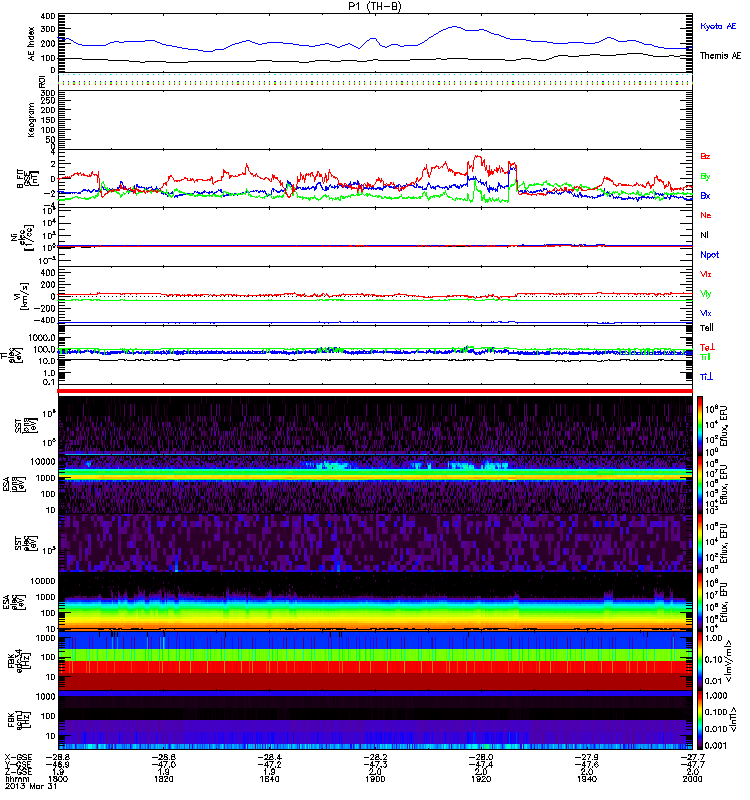Click the date label "2013 Mar 31"
This screenshot has width=750, height=800.
tap(31, 786)
